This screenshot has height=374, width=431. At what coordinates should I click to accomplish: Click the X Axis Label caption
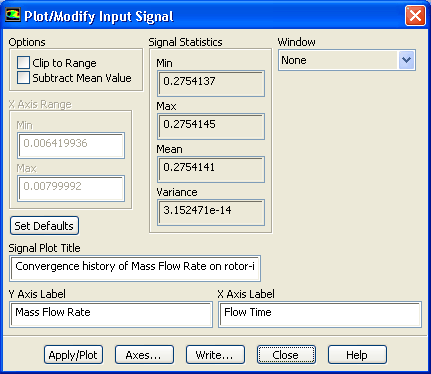pyautogui.click(x=246, y=294)
